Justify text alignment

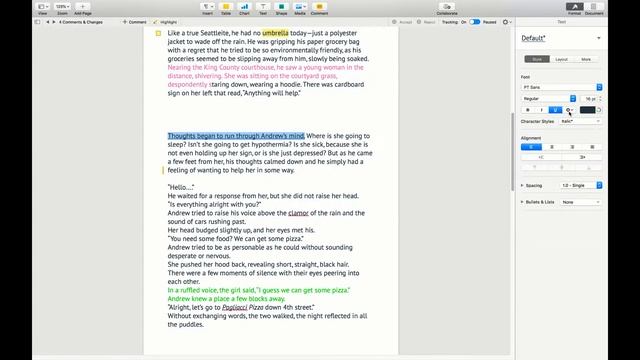(x=592, y=147)
